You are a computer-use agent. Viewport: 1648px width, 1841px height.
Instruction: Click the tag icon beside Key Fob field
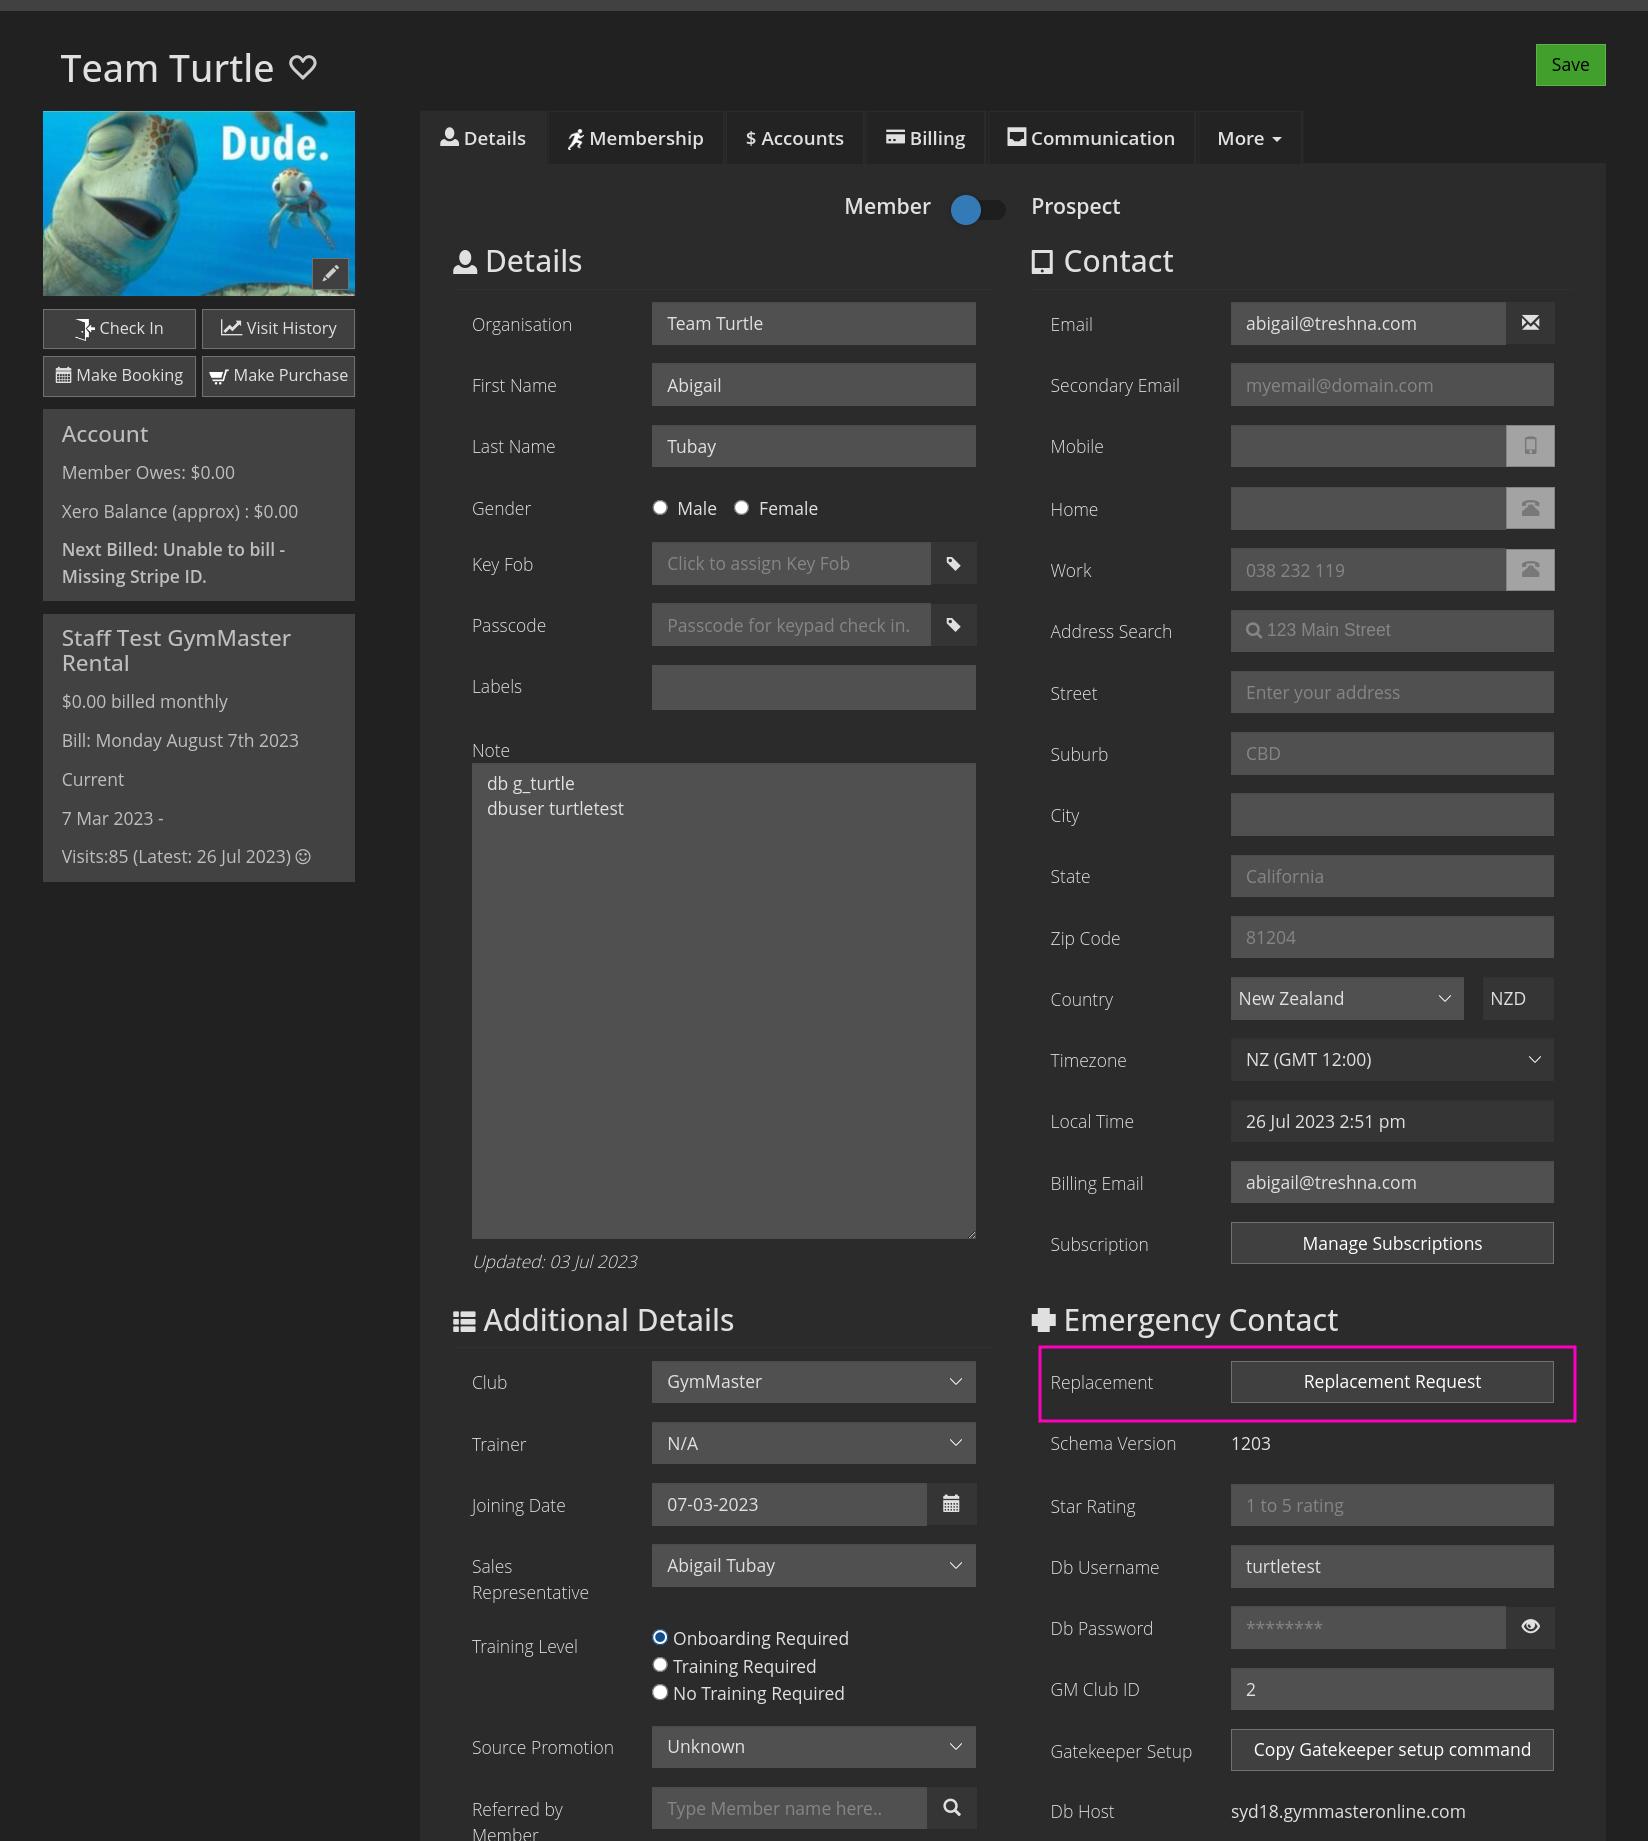coord(953,564)
